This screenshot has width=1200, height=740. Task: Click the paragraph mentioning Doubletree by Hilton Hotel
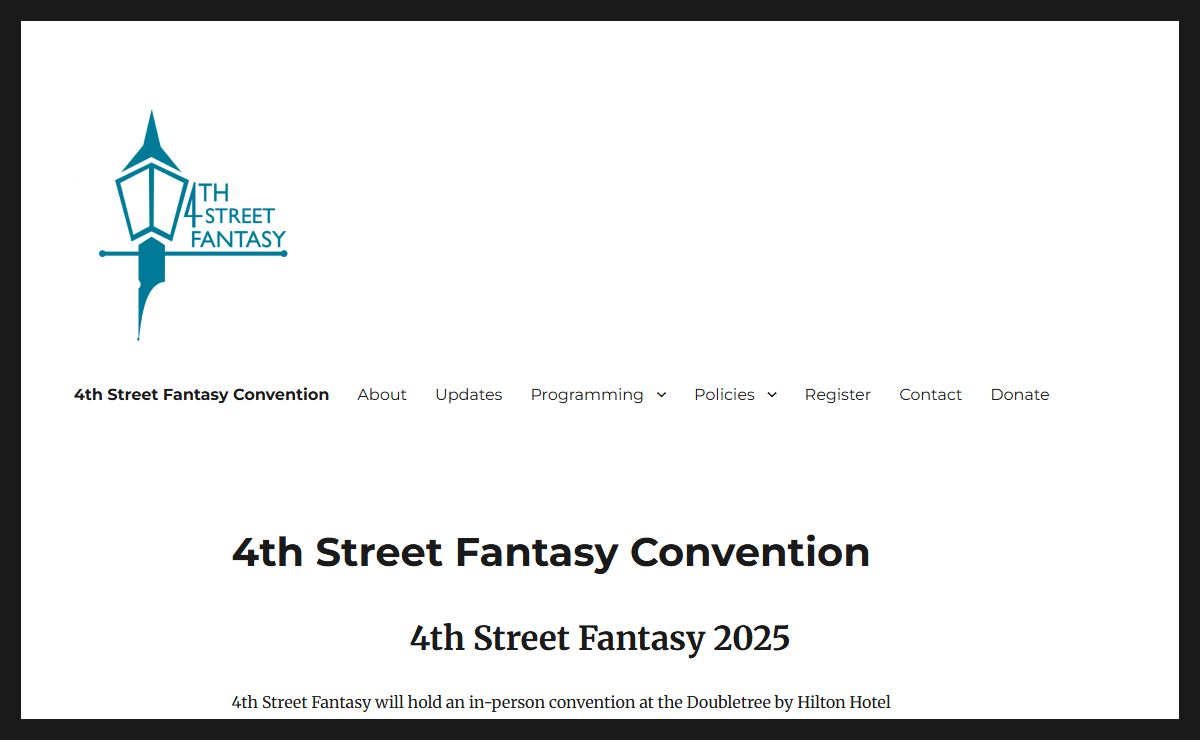pos(561,702)
